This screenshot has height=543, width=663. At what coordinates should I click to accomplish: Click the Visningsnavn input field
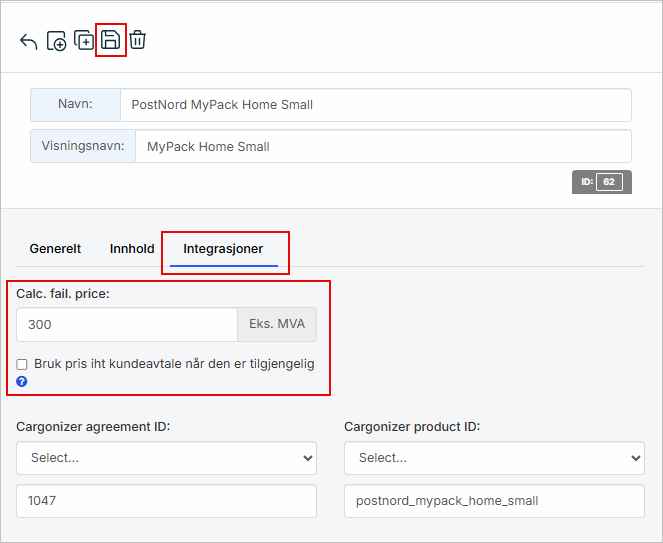[383, 146]
